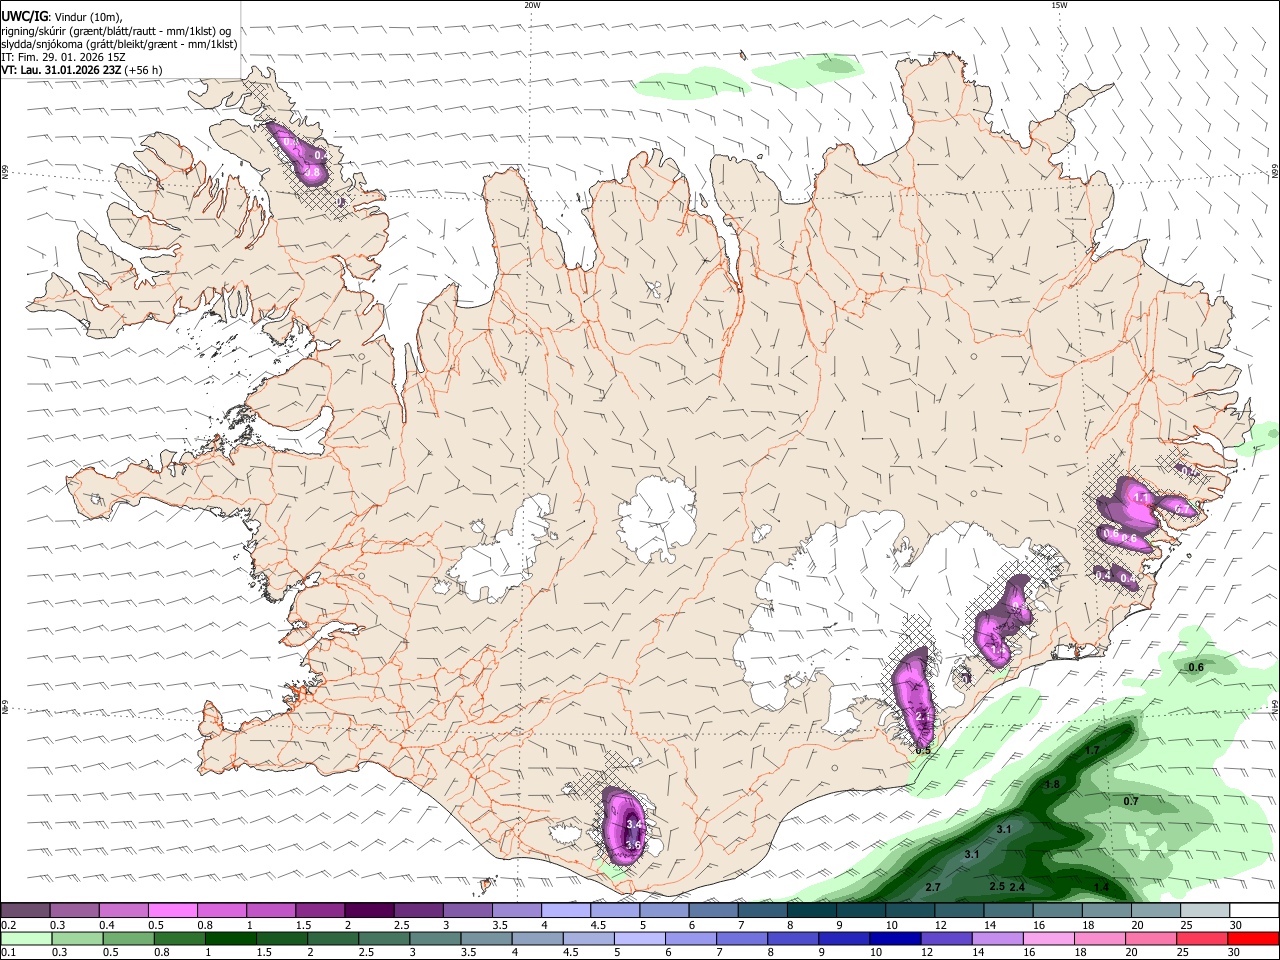Image resolution: width=1280 pixels, height=960 pixels.
Task: Select palest green lower swatch labelled 0.1
Action: (x=26, y=938)
